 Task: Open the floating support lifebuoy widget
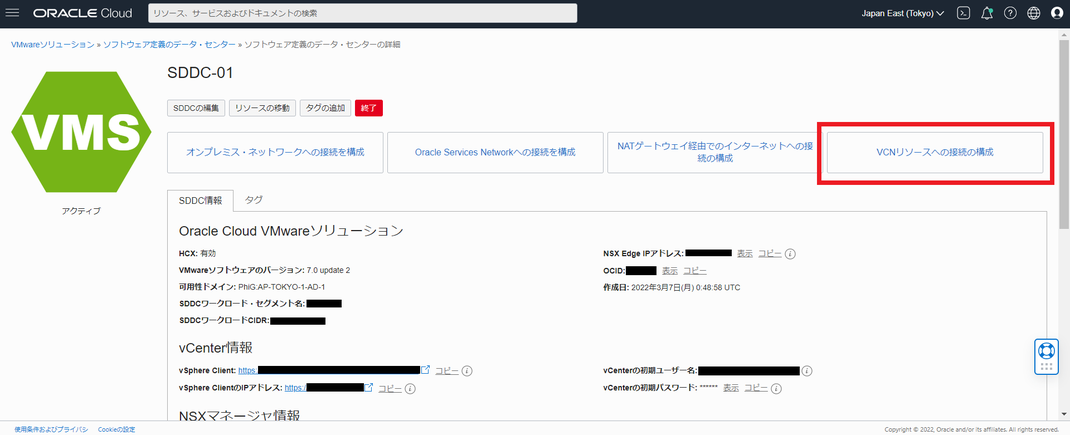pos(1046,356)
